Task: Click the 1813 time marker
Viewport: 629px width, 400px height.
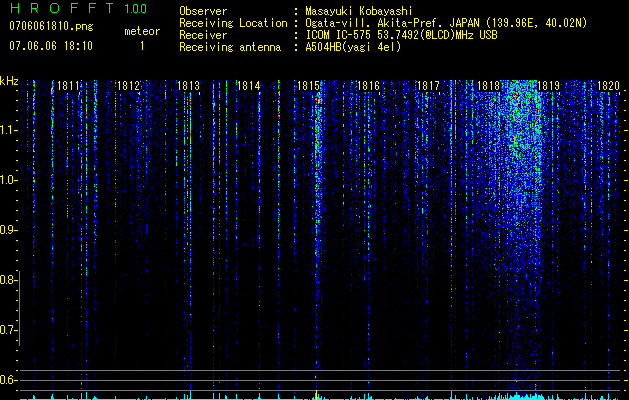Action: [188, 85]
